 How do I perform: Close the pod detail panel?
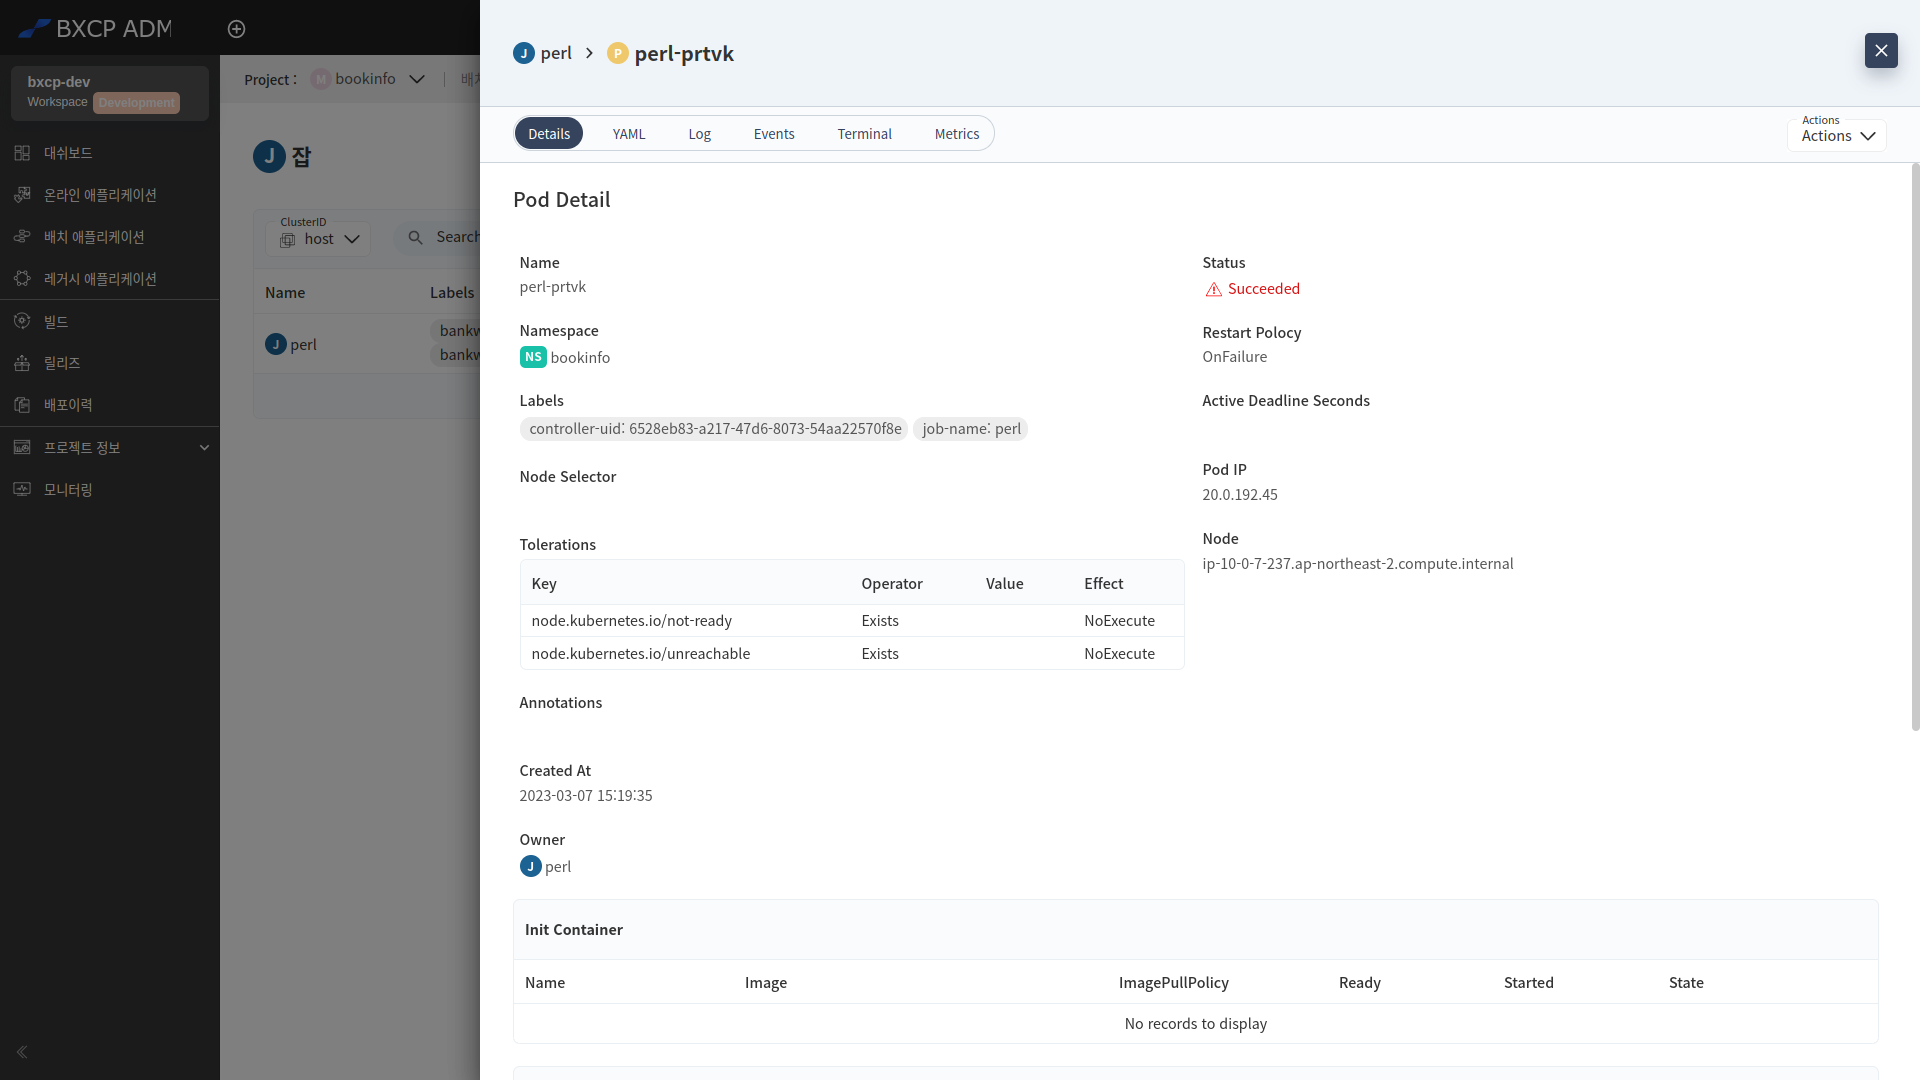(1881, 50)
